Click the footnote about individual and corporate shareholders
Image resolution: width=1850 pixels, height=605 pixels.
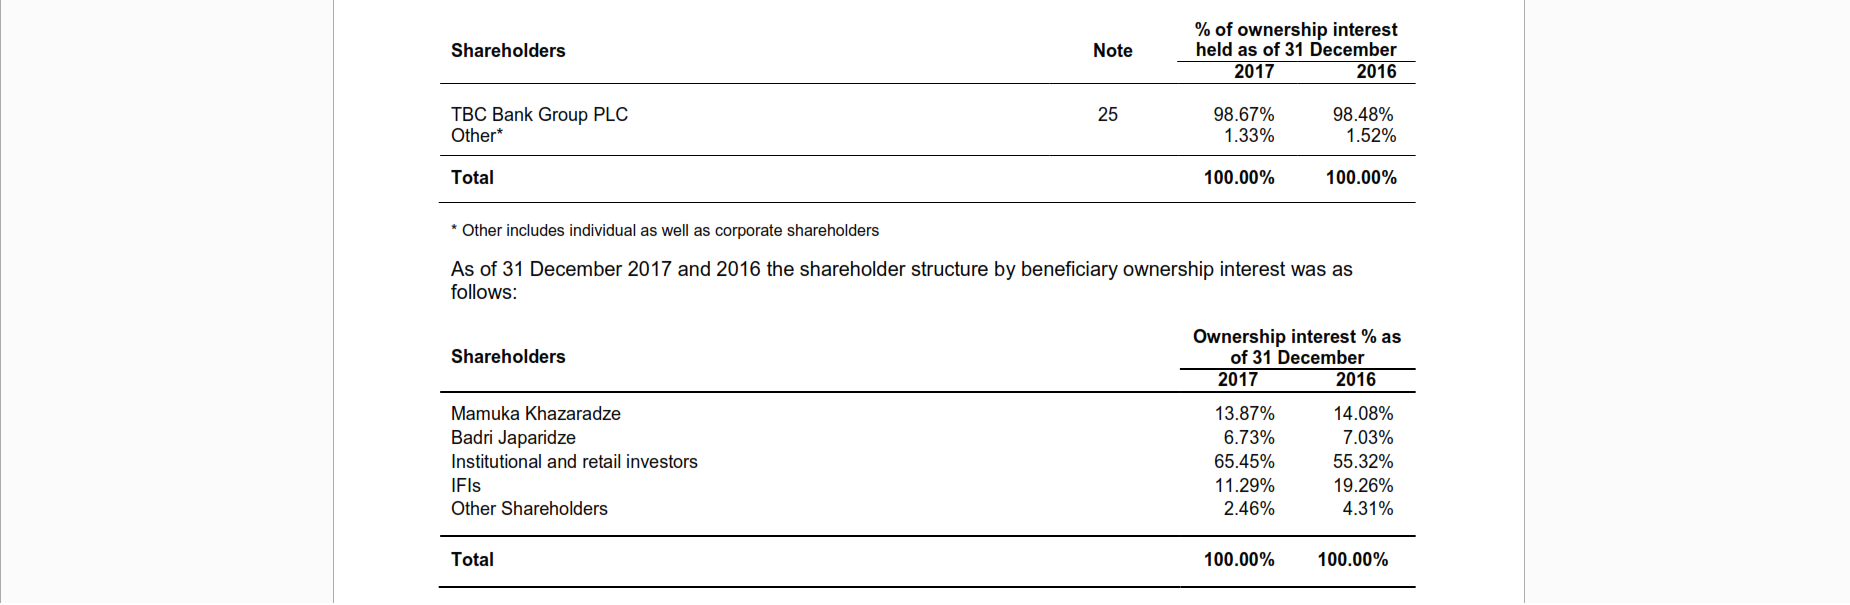[x=665, y=231]
